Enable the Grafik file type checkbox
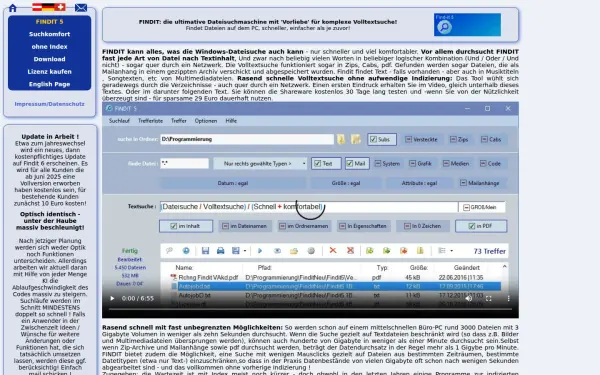This screenshot has width=600, height=375. click(x=420, y=163)
